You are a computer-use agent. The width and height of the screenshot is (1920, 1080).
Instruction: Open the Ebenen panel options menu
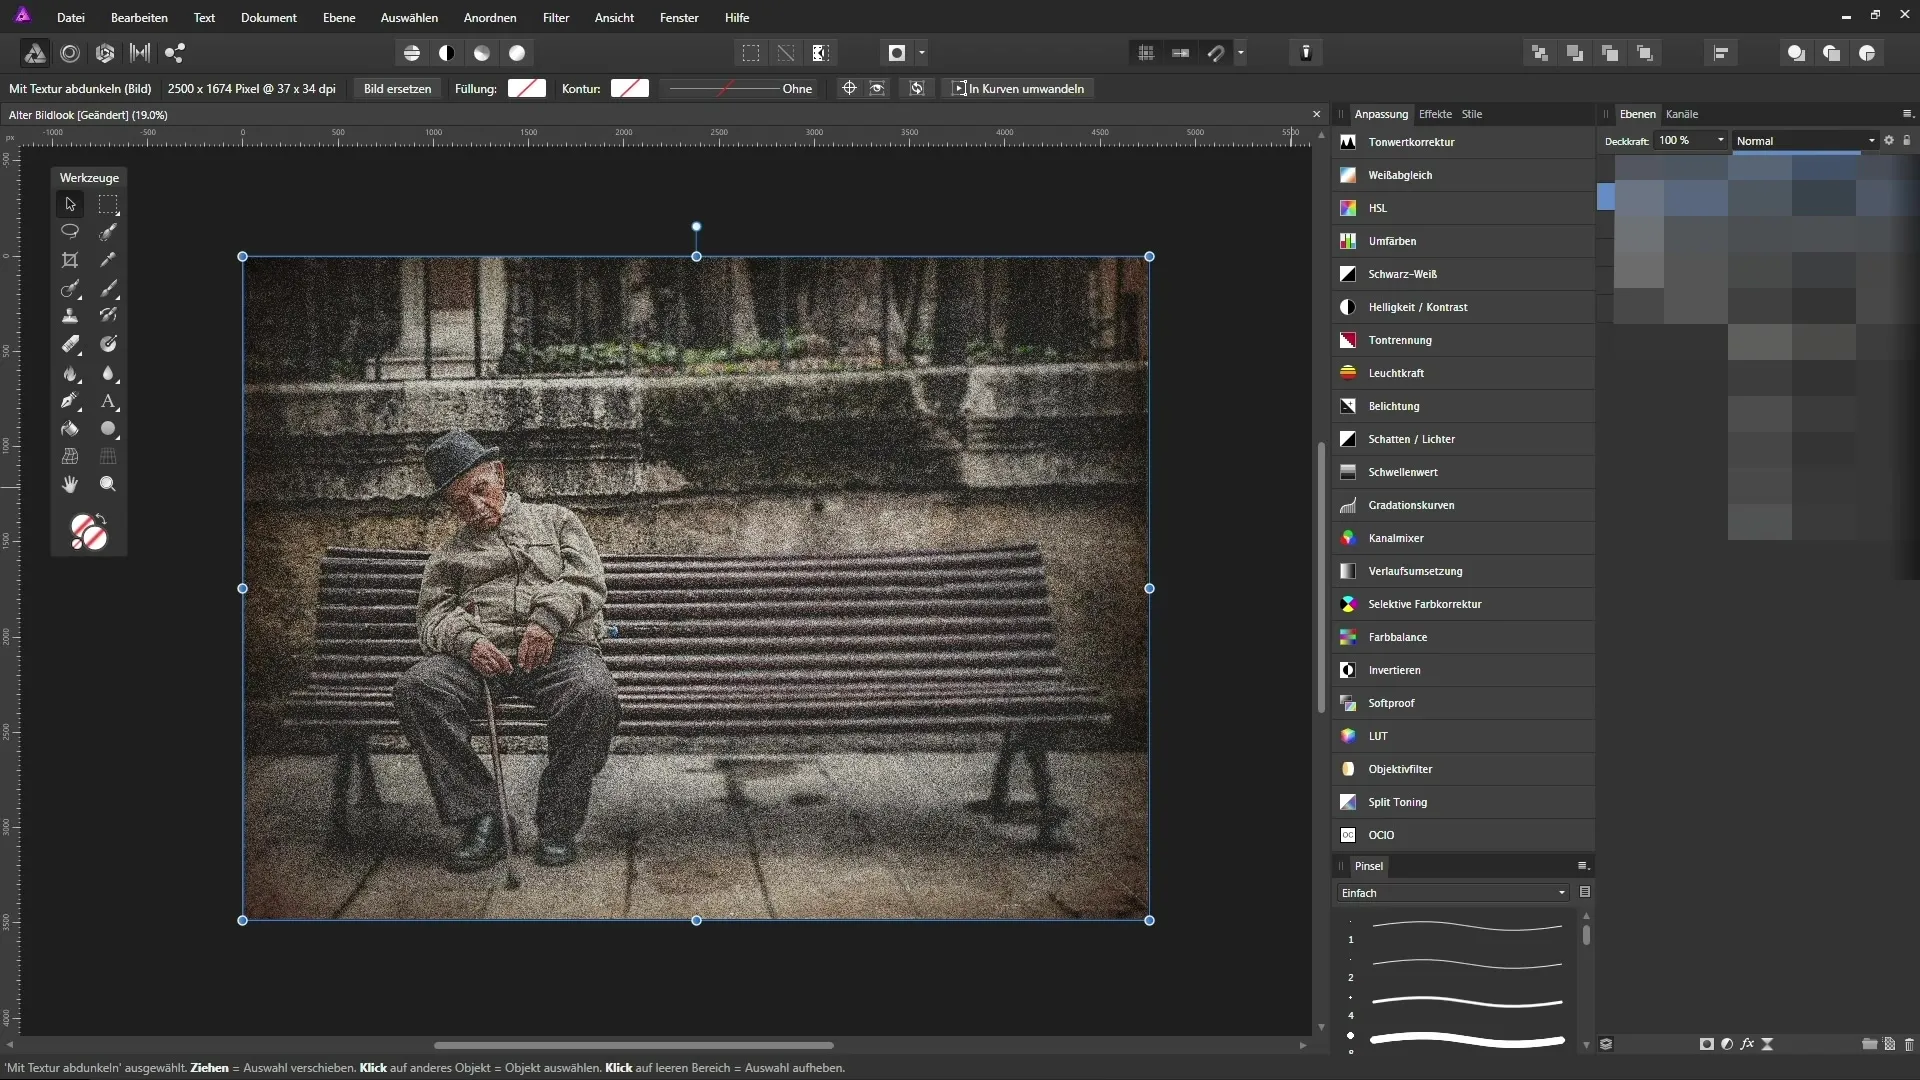(1907, 114)
